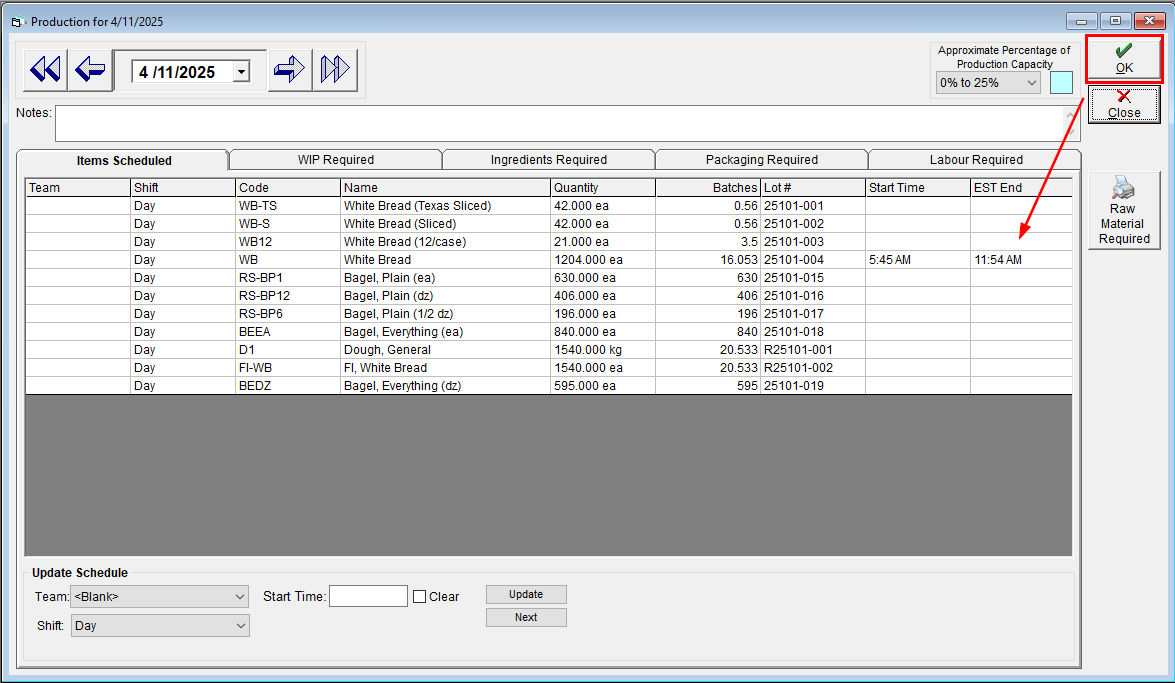The height and width of the screenshot is (683, 1175).
Task: Click the Update button
Action: point(526,594)
